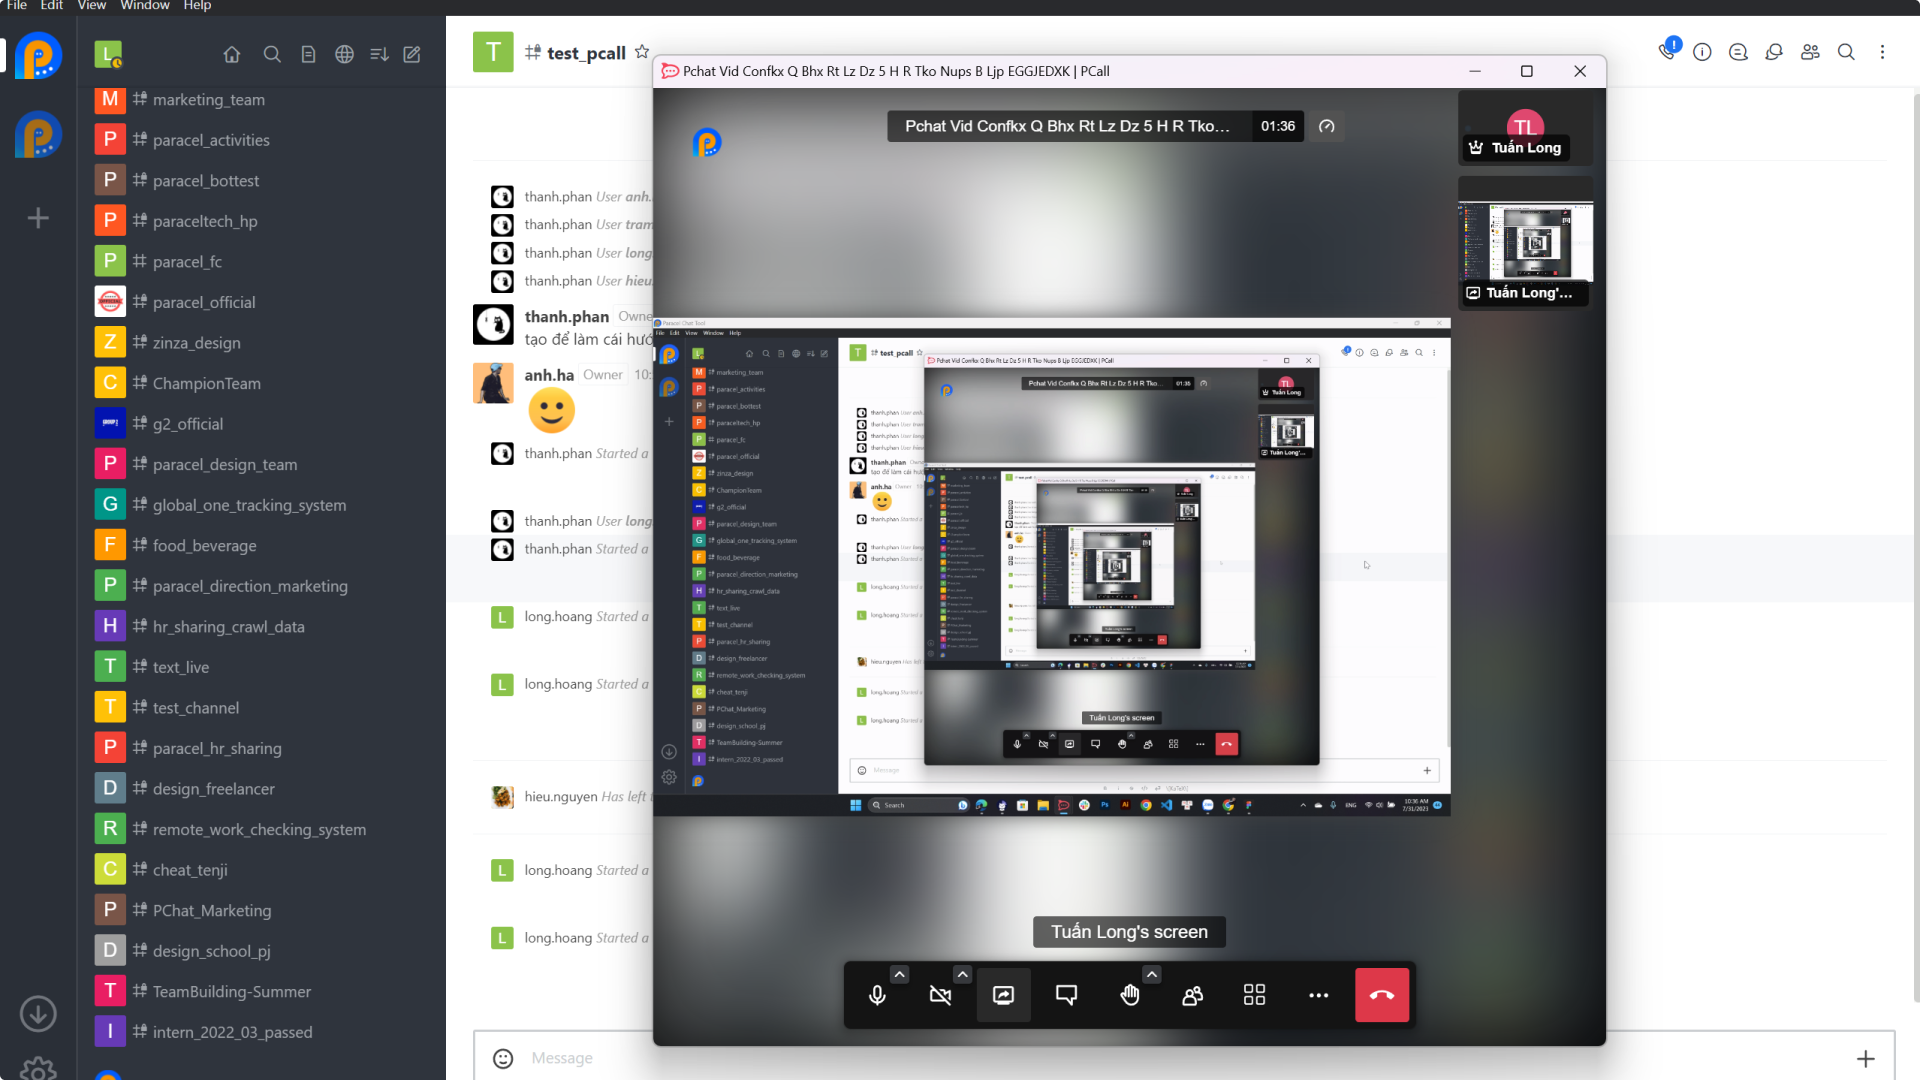Screen dimensions: 1920x1080
Task: Star the test_pcall channel
Action: coord(642,52)
